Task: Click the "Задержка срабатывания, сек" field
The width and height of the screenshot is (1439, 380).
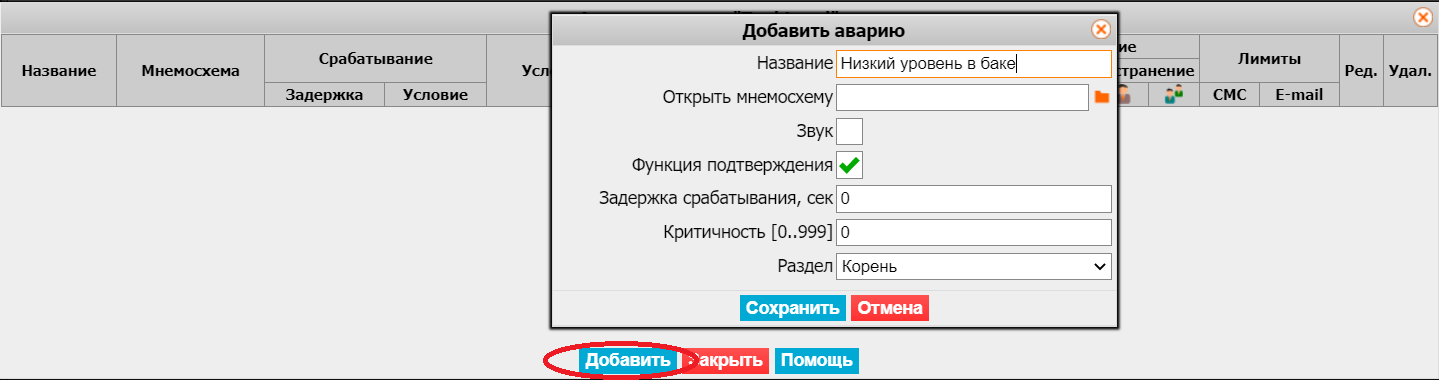Action: click(x=974, y=199)
